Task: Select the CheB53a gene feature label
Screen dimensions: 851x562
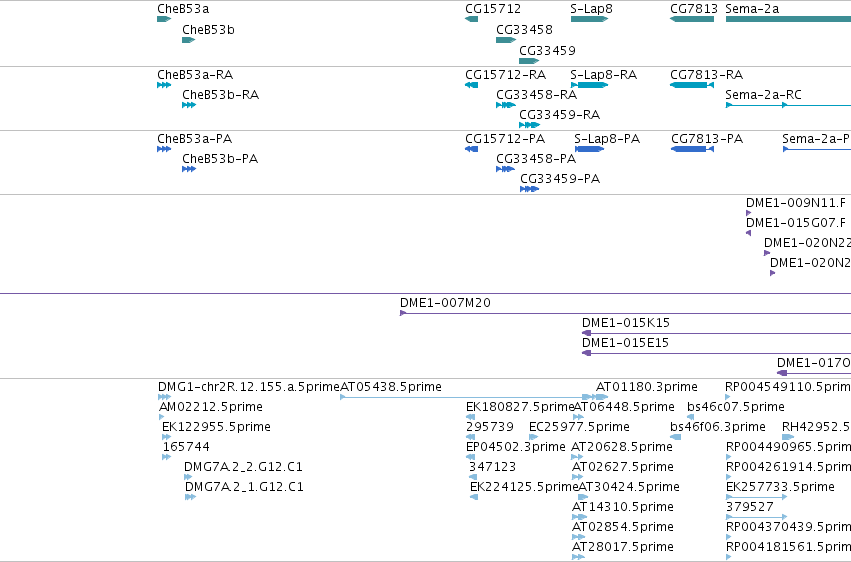Action: click(183, 9)
